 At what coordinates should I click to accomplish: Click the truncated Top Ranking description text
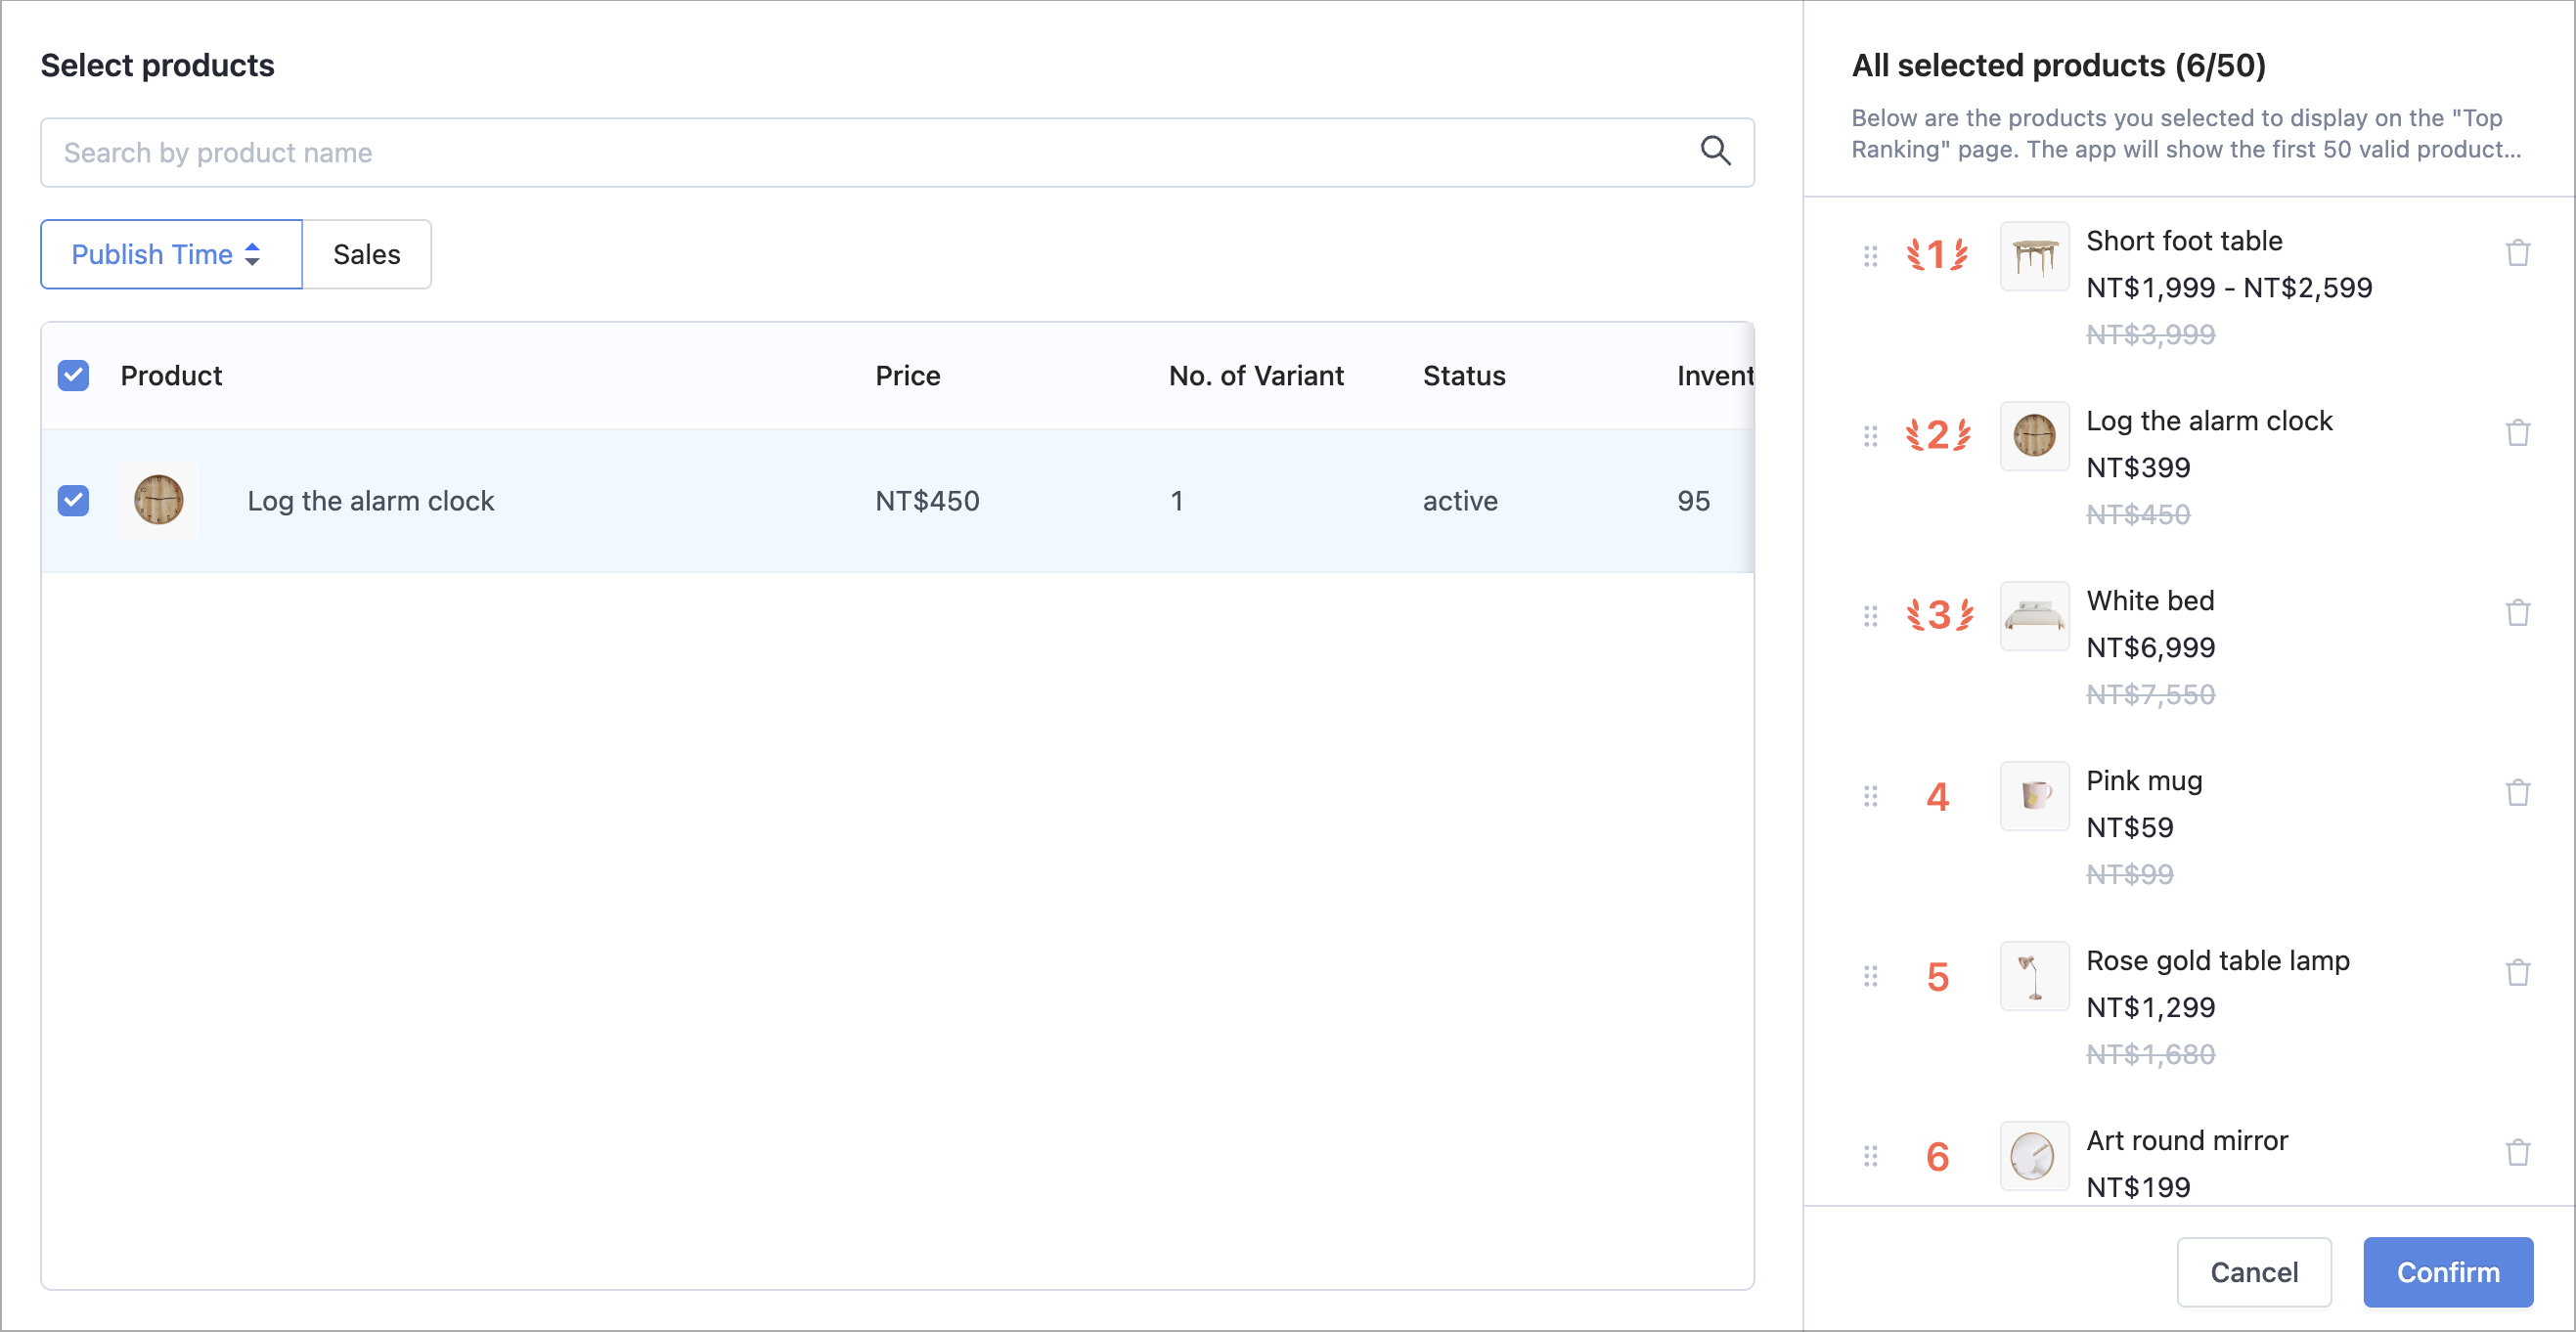[x=2185, y=133]
